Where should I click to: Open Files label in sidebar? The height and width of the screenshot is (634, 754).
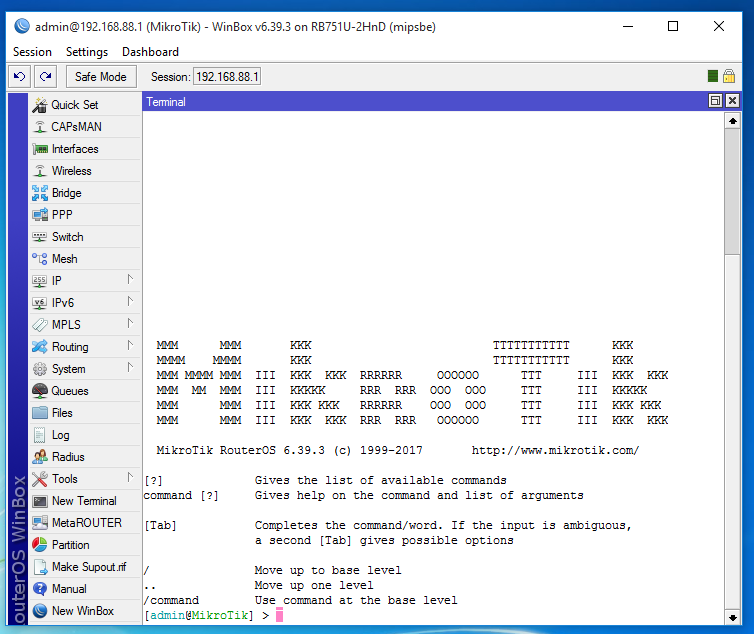click(x=62, y=413)
